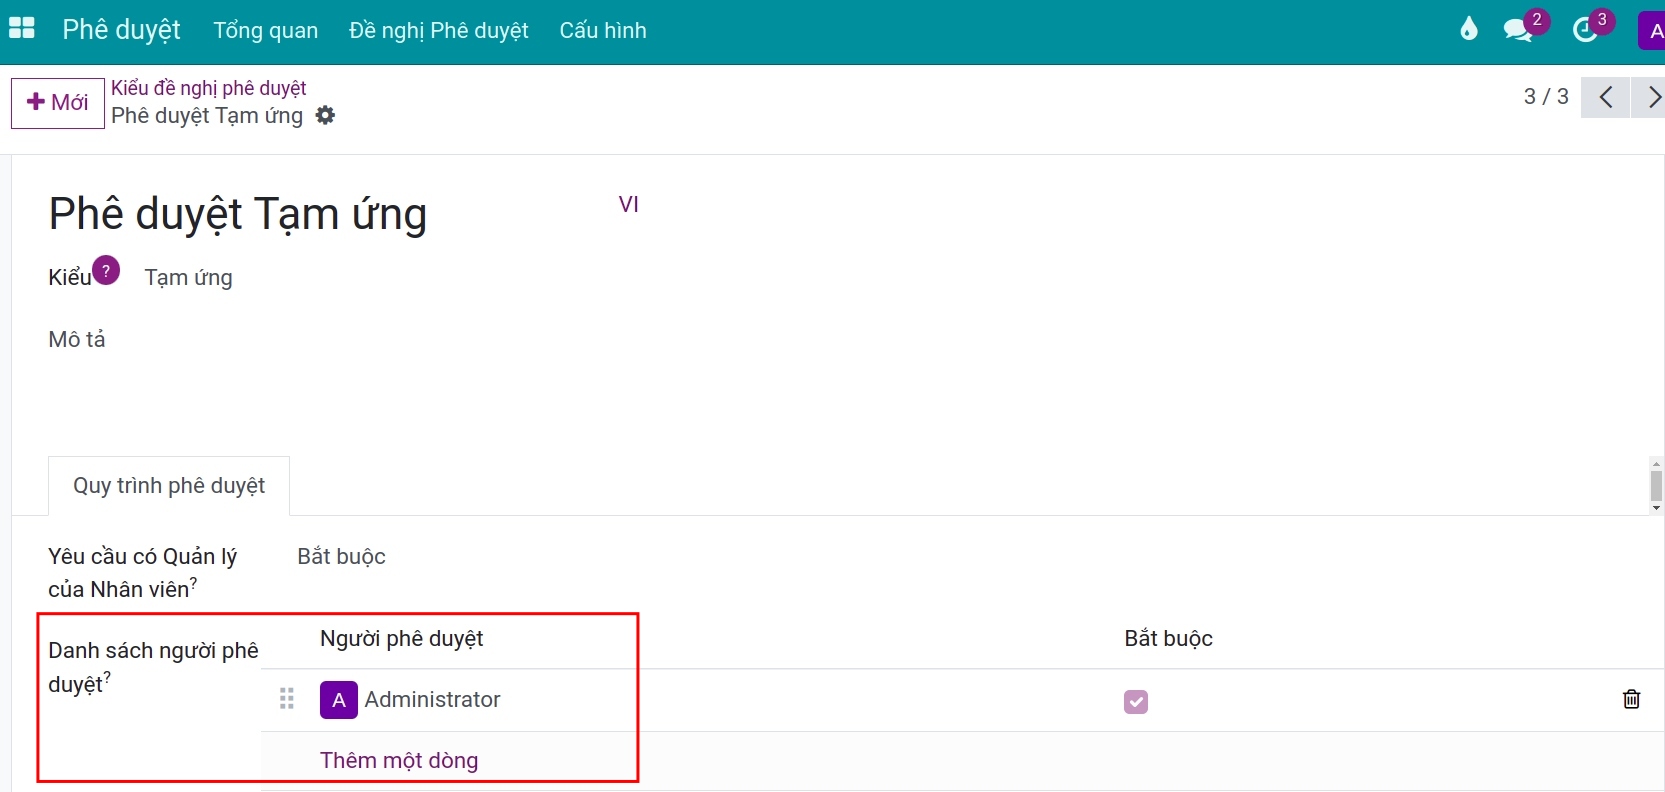
Task: Open the user avatar menu
Action: (x=1651, y=30)
